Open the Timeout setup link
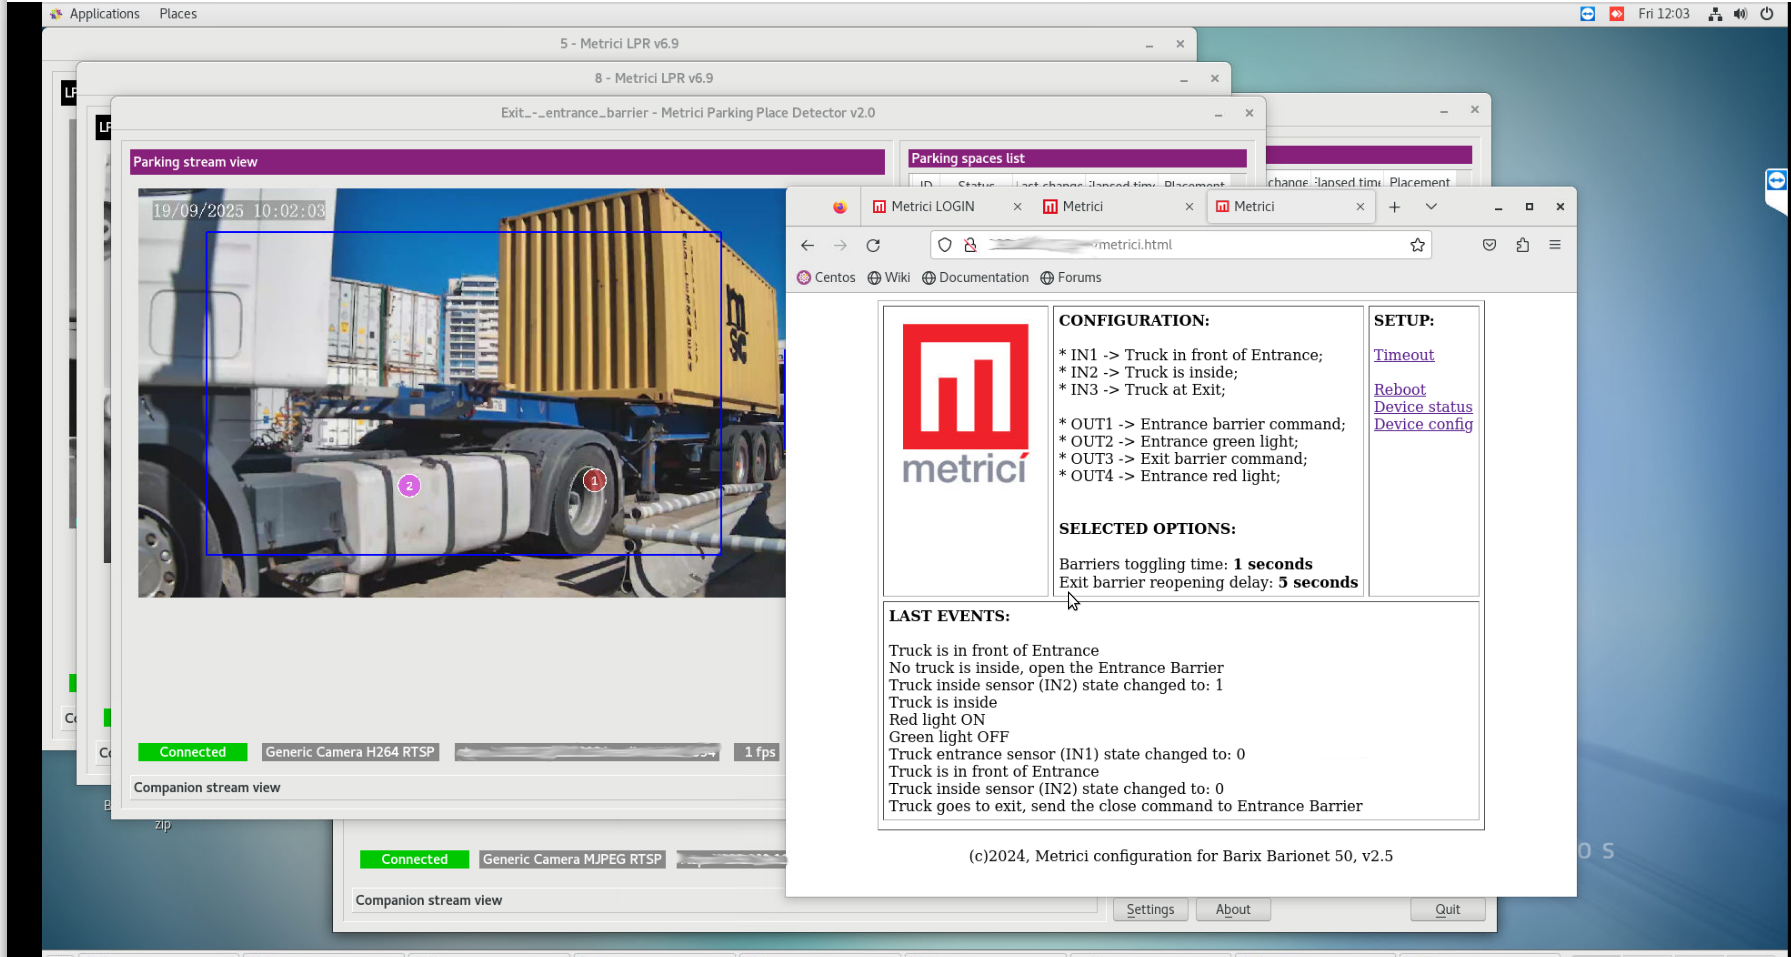This screenshot has height=957, width=1791. tap(1403, 355)
